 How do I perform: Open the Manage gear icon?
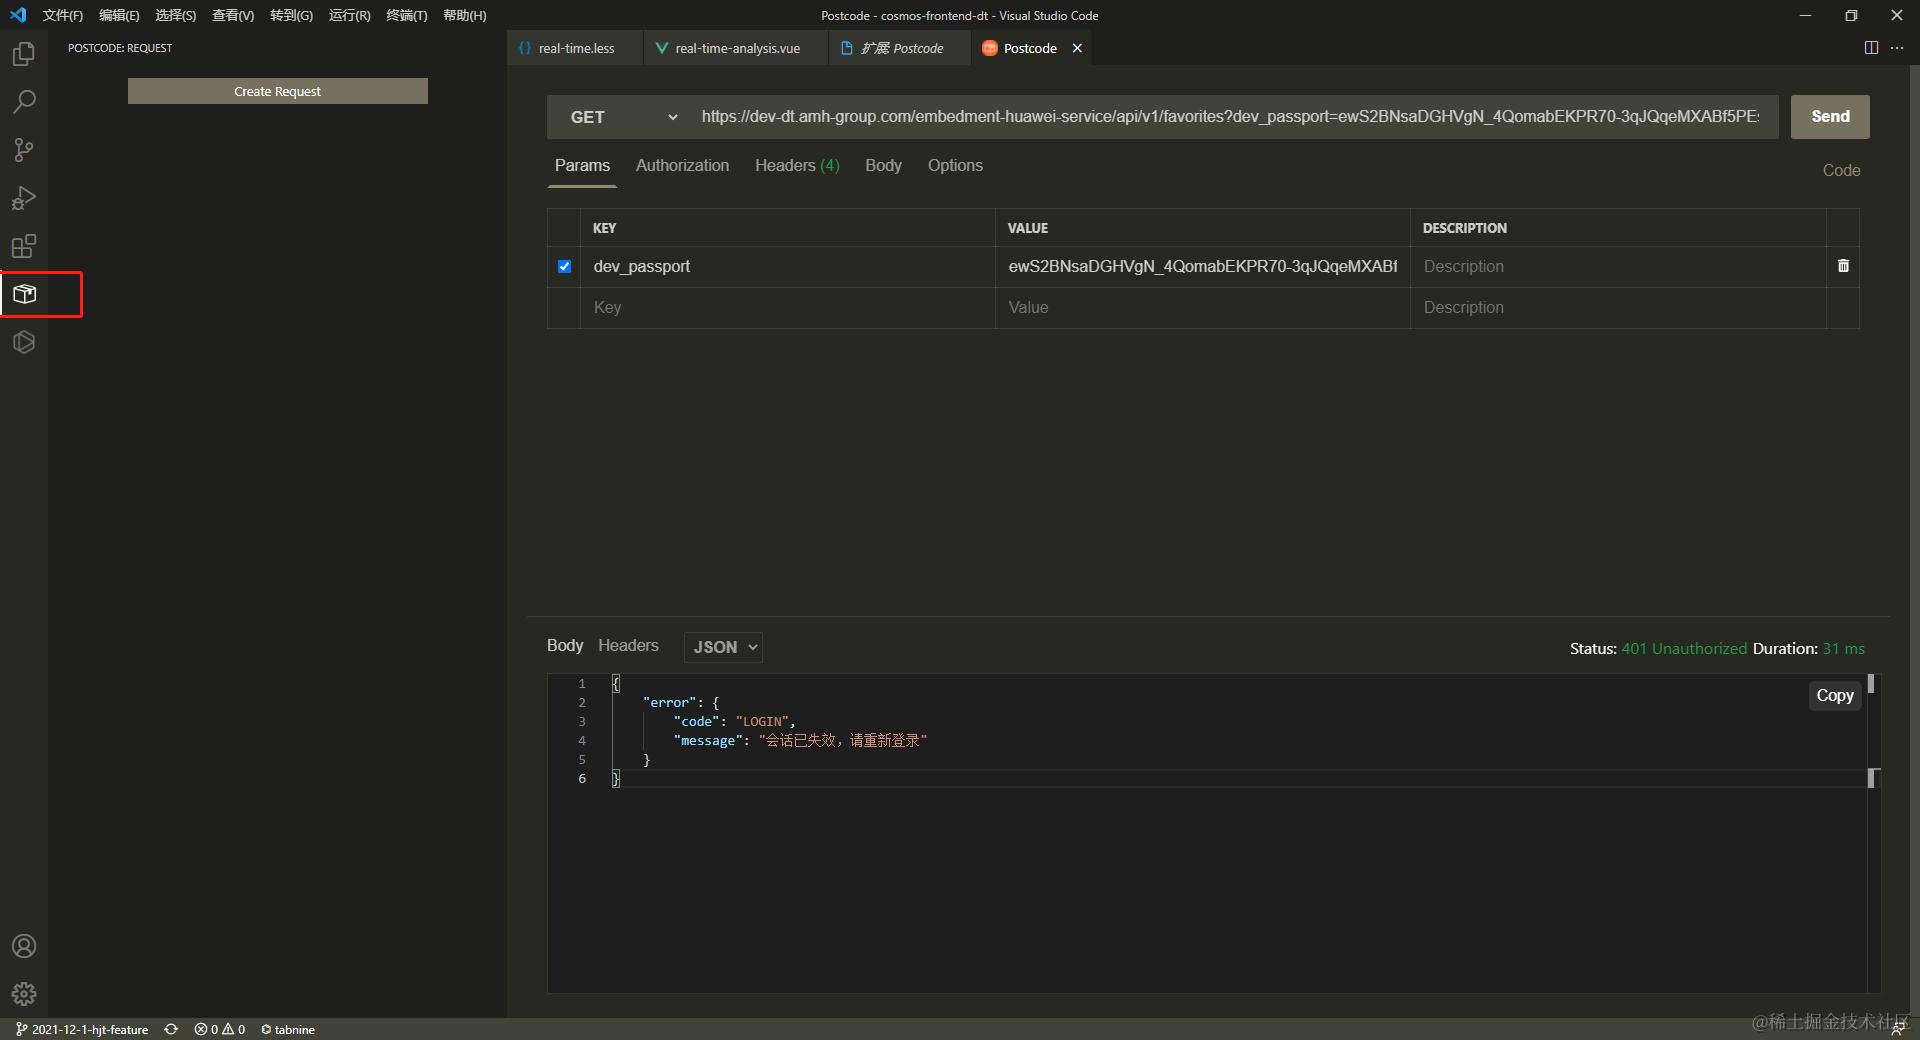point(24,994)
